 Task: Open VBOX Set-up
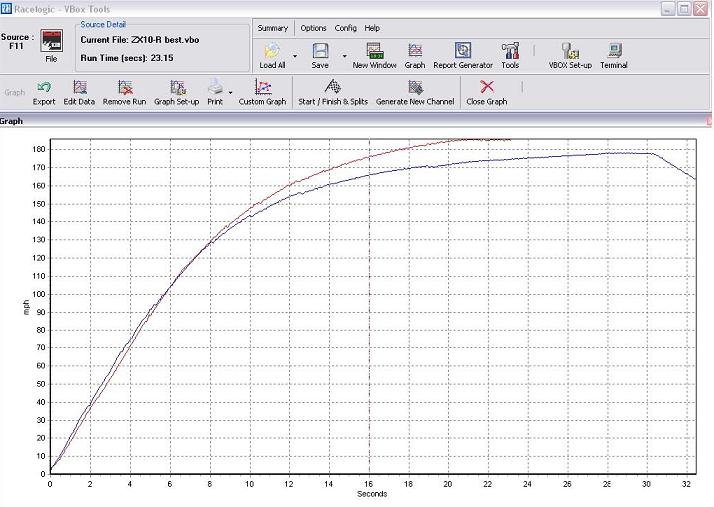(570, 51)
